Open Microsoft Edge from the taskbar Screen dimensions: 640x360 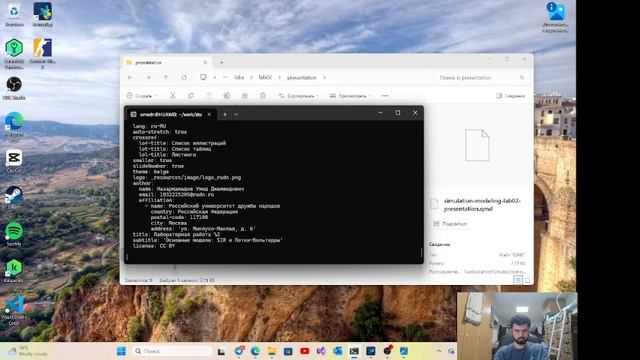pyautogui.click(x=255, y=351)
